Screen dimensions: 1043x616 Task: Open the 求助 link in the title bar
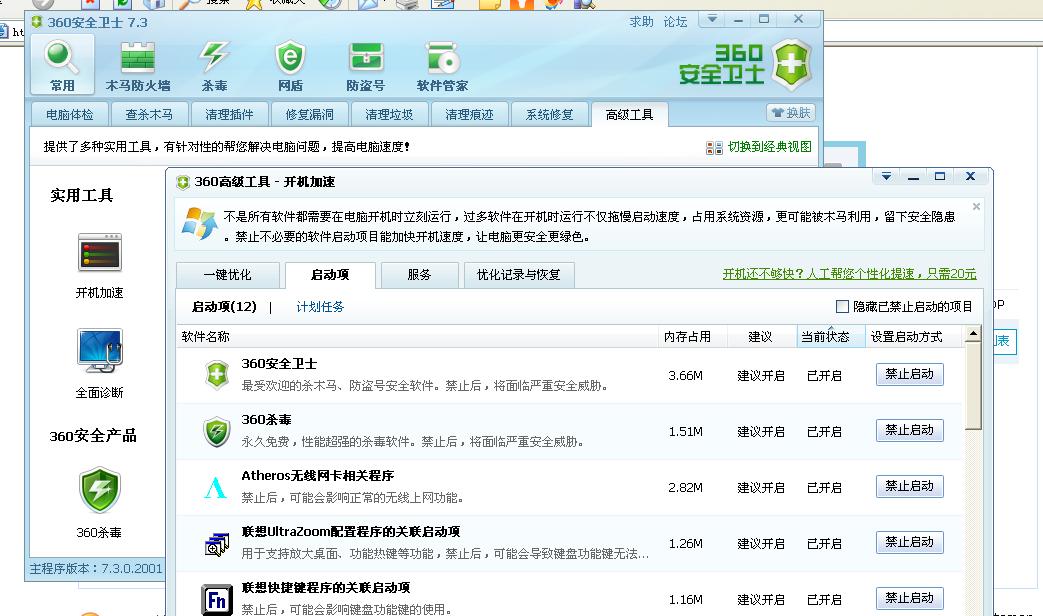(x=641, y=22)
